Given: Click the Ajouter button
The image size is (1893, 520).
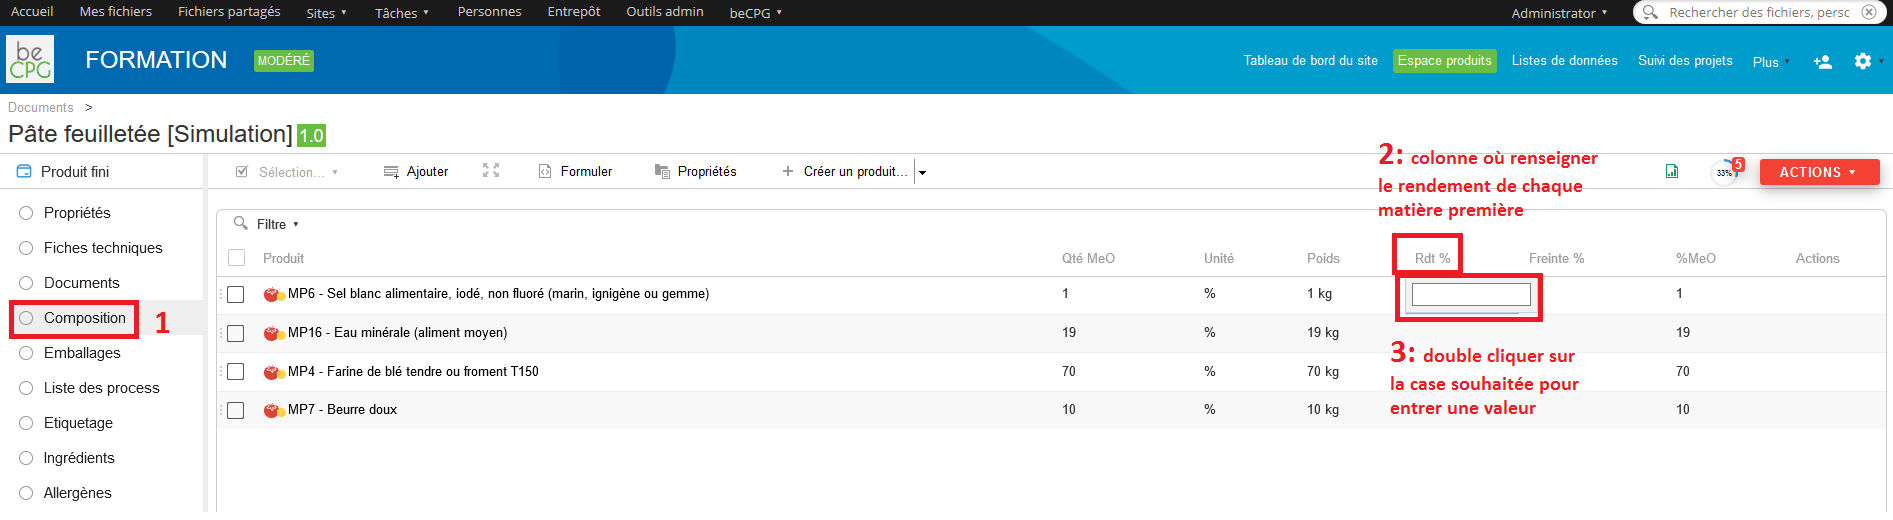Looking at the screenshot, I should point(417,172).
